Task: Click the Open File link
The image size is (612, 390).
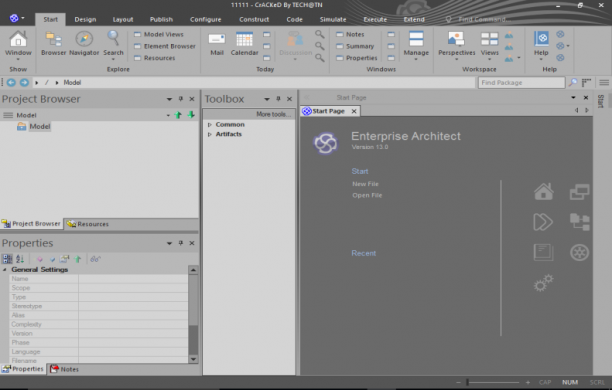Action: [367, 195]
